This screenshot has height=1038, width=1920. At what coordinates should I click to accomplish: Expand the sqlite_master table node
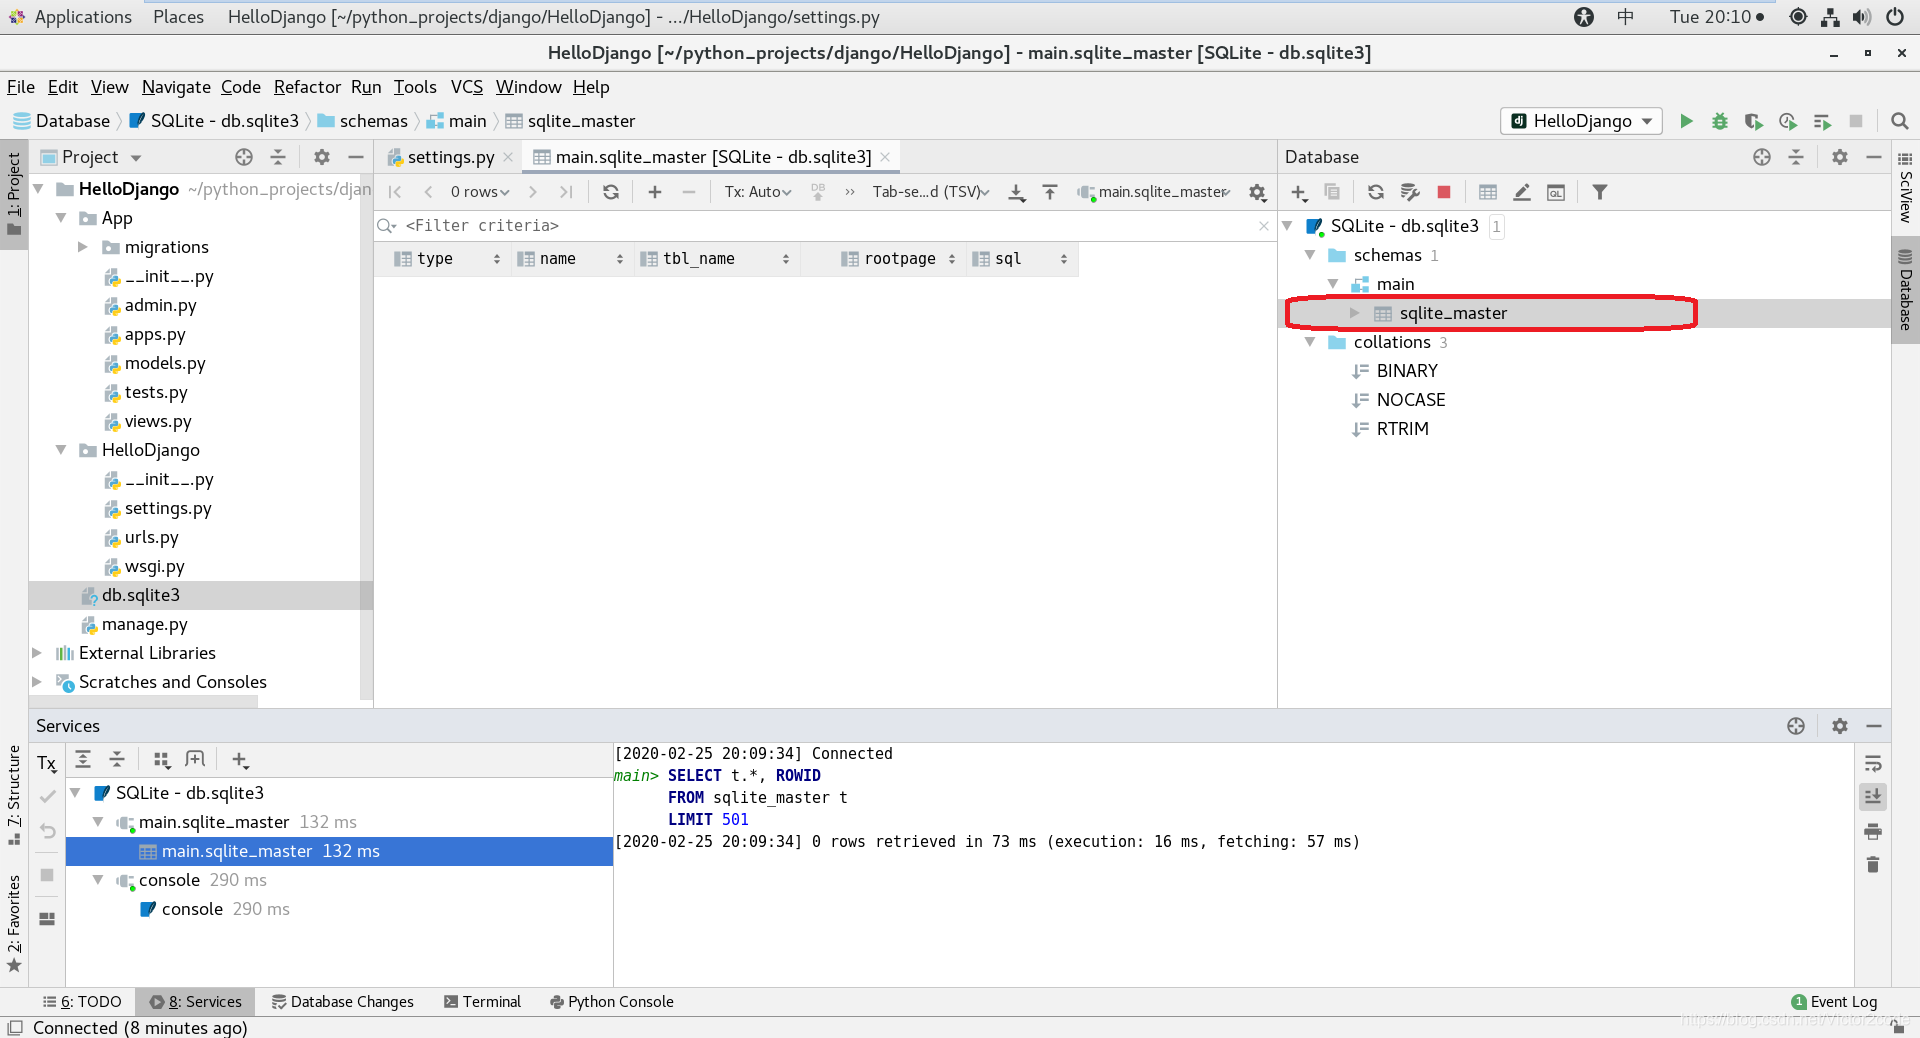1355,313
